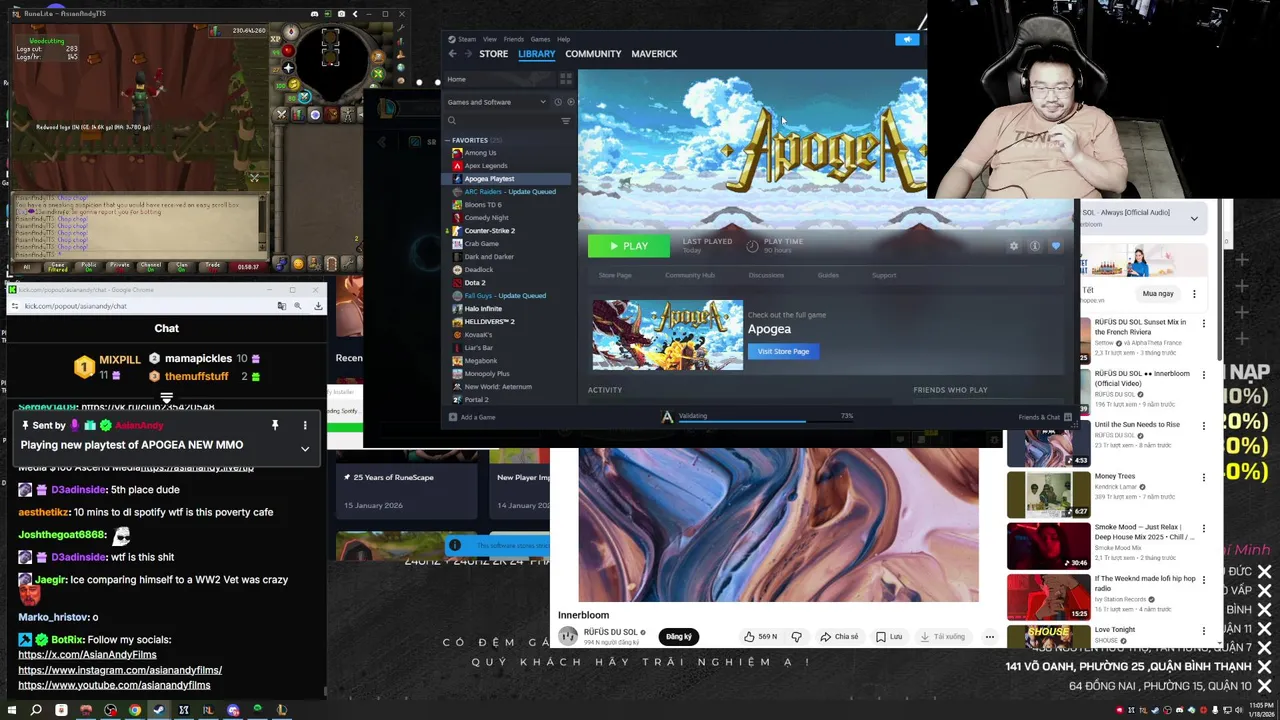This screenshot has height=720, width=1280.
Task: Open Money Trees video thumbnail
Action: (1048, 493)
